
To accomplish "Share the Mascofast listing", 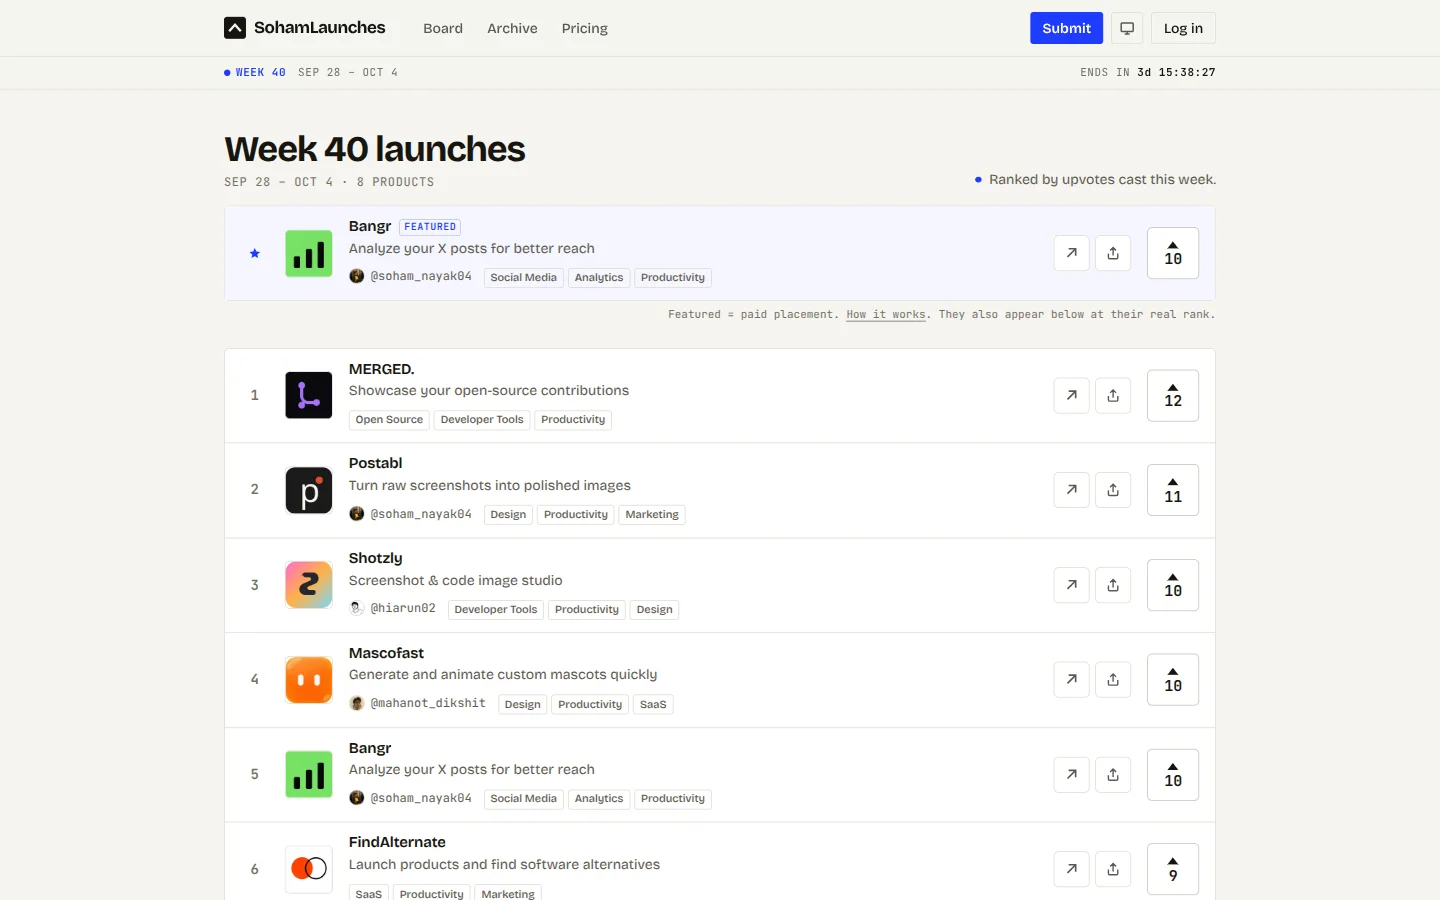I will pyautogui.click(x=1113, y=680).
